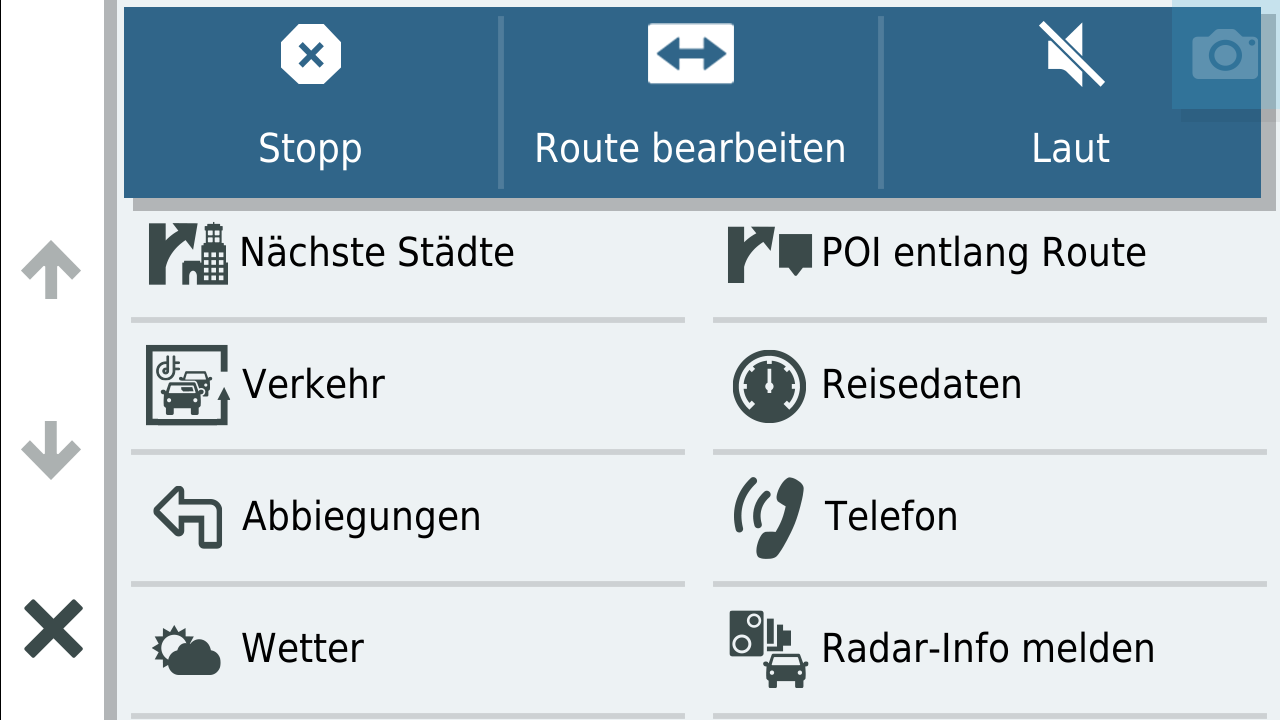Tap the Reisedaten gauge icon

pos(769,386)
